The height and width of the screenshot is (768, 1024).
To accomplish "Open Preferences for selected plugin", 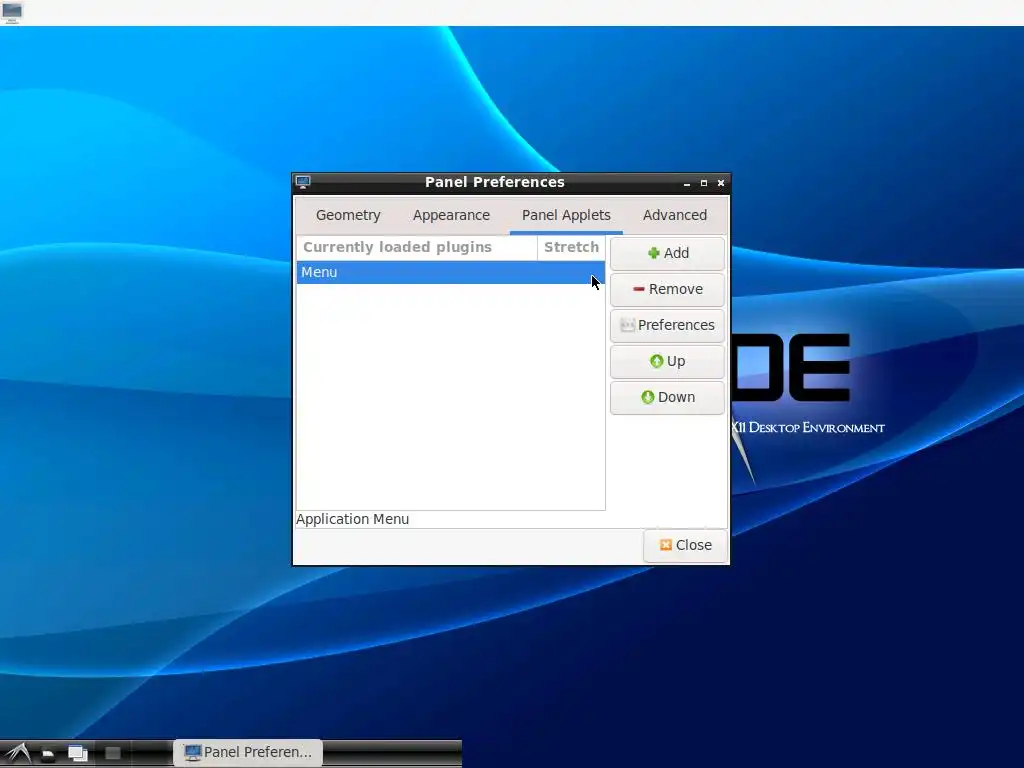I will [667, 325].
